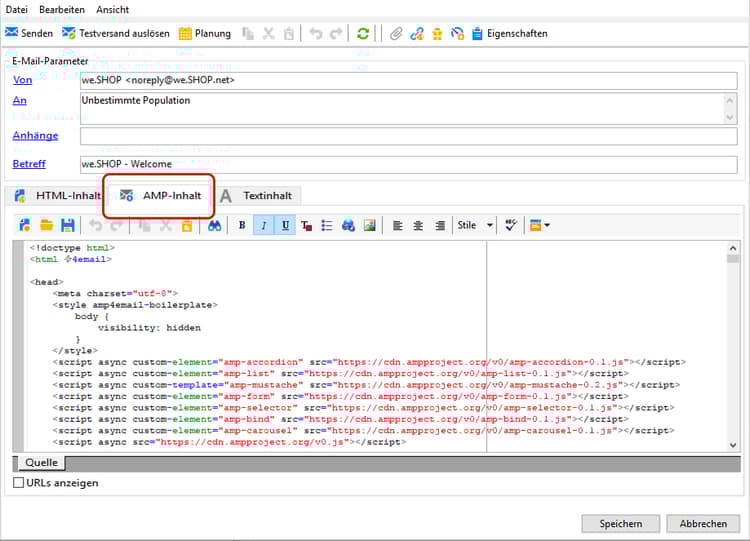Click the editor toolbar redo icon

coord(116,225)
